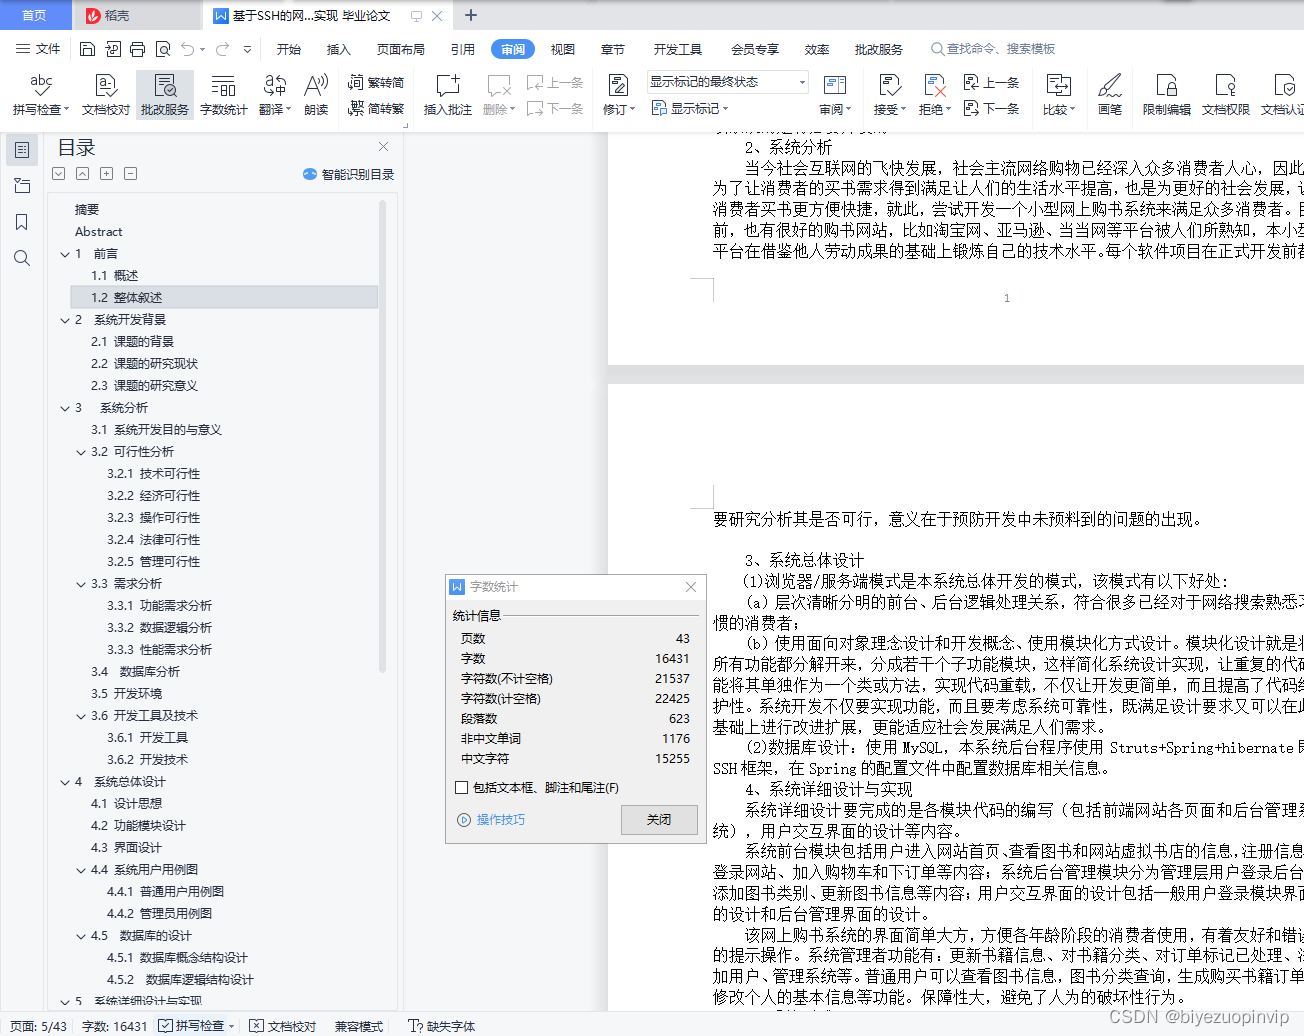Click the 批改服务 ribbon icon
This screenshot has height=1036, width=1304.
click(165, 95)
